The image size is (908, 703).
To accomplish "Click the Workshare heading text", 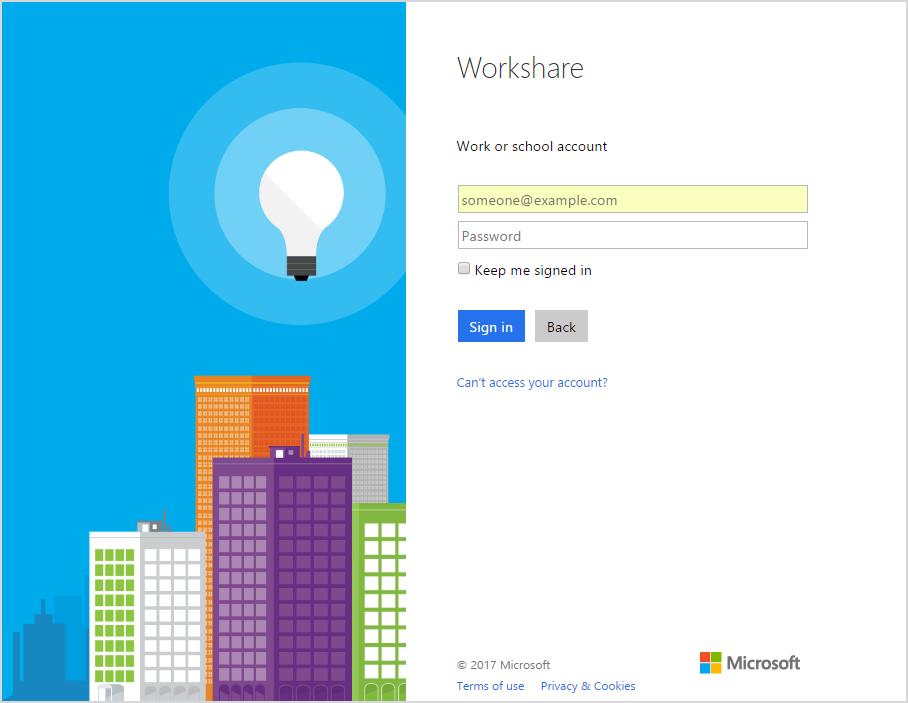I will pos(520,68).
